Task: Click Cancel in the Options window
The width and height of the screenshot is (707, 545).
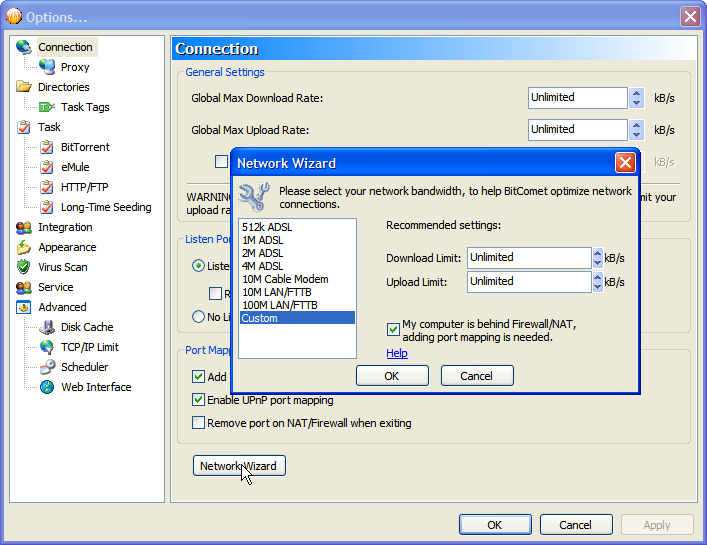Action: click(x=576, y=525)
